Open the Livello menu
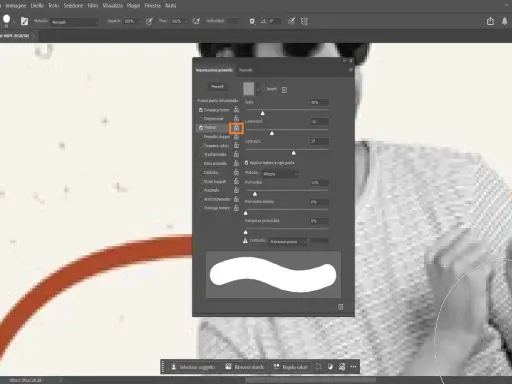 [x=37, y=6]
